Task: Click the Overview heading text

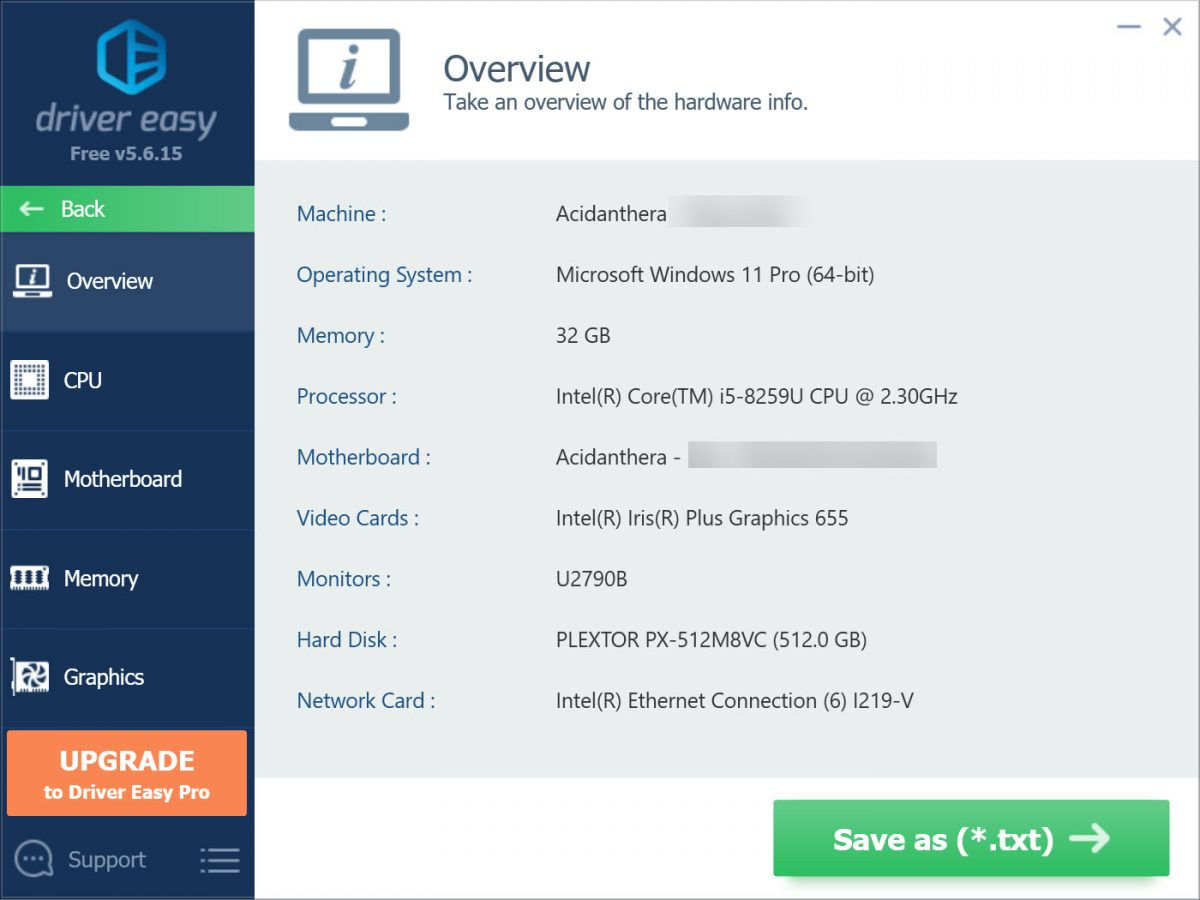Action: 517,69
